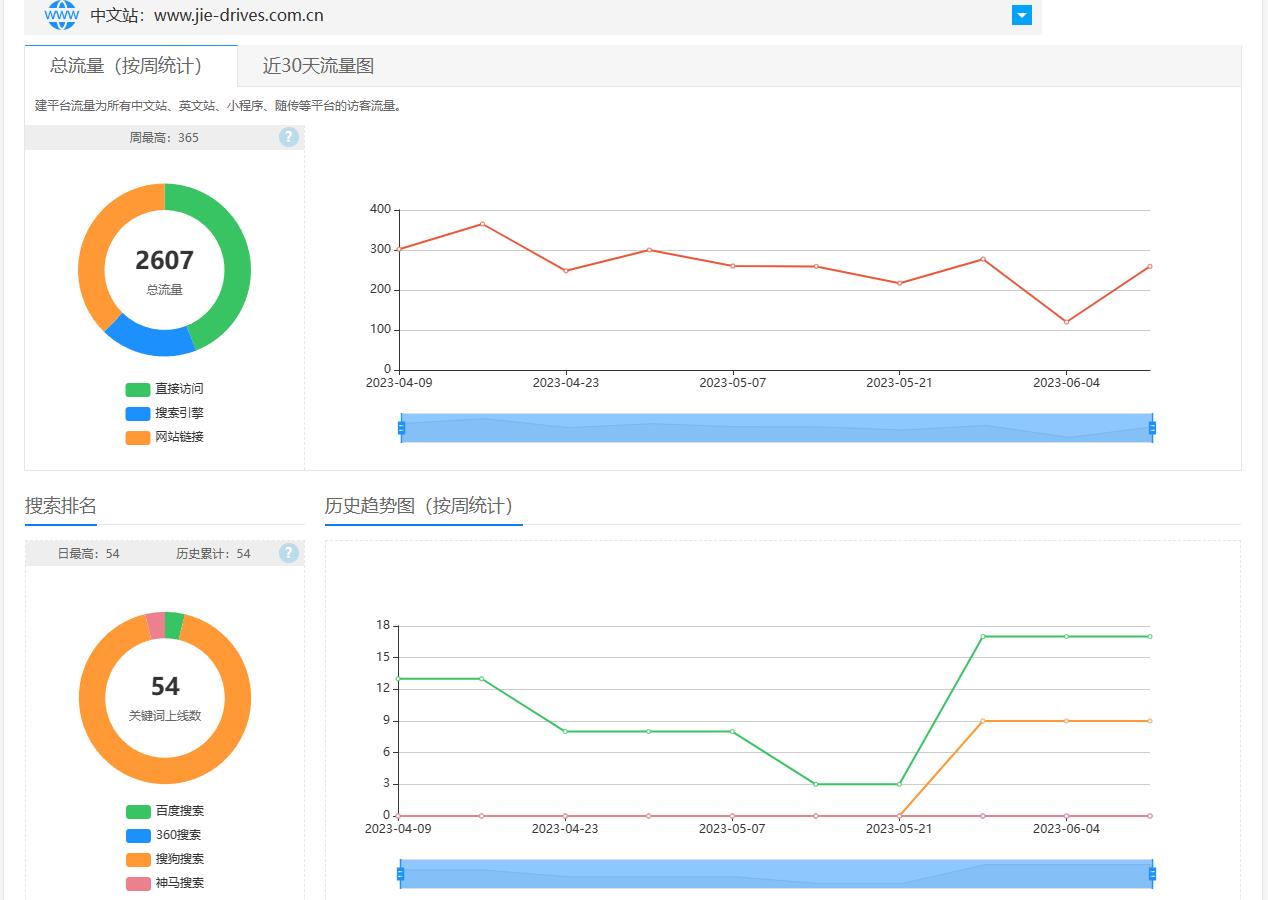Toggle 直接访问 legend swatch

(138, 389)
